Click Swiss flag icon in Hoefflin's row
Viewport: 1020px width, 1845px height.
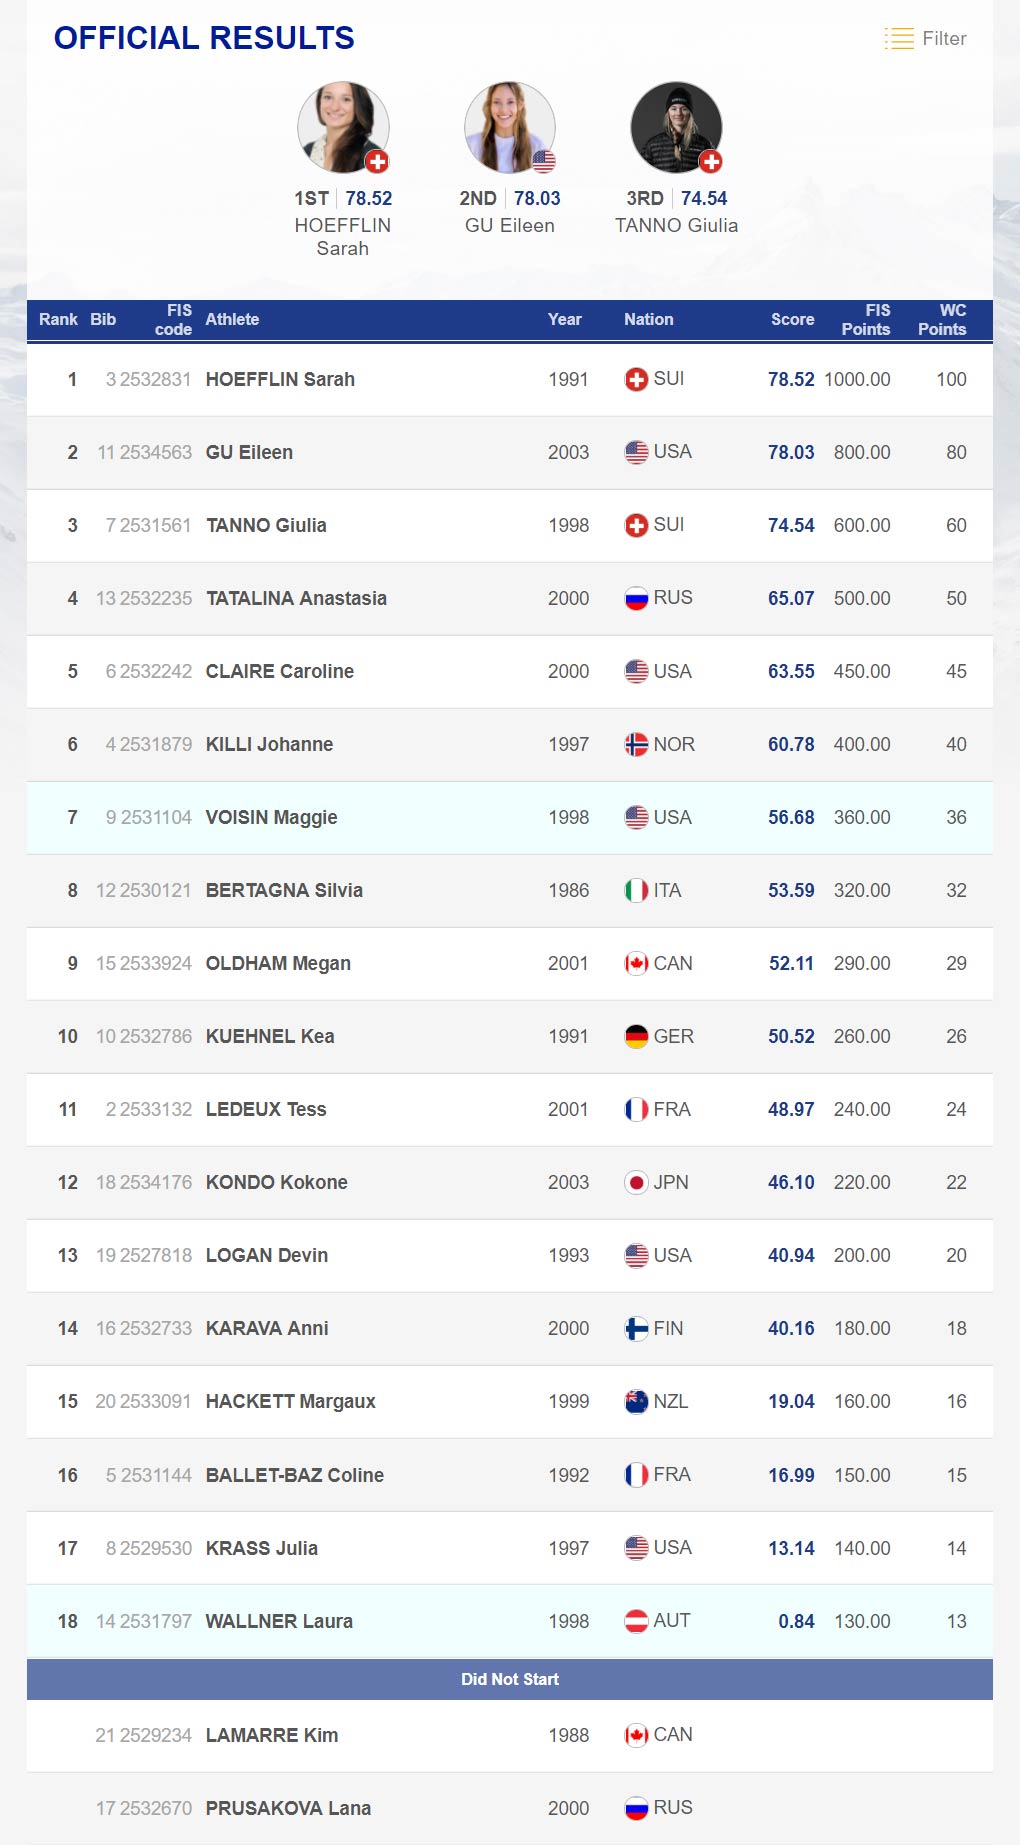tap(636, 380)
